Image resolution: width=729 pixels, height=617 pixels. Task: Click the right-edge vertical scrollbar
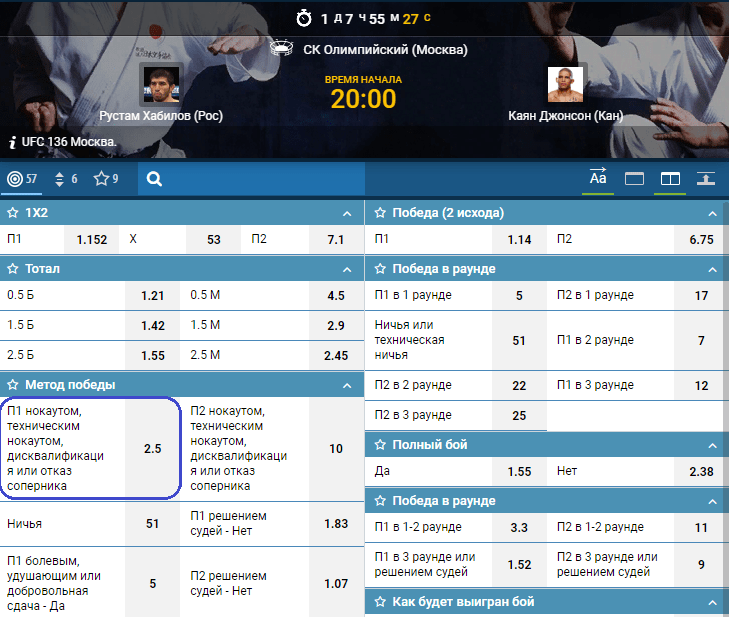coord(726,409)
